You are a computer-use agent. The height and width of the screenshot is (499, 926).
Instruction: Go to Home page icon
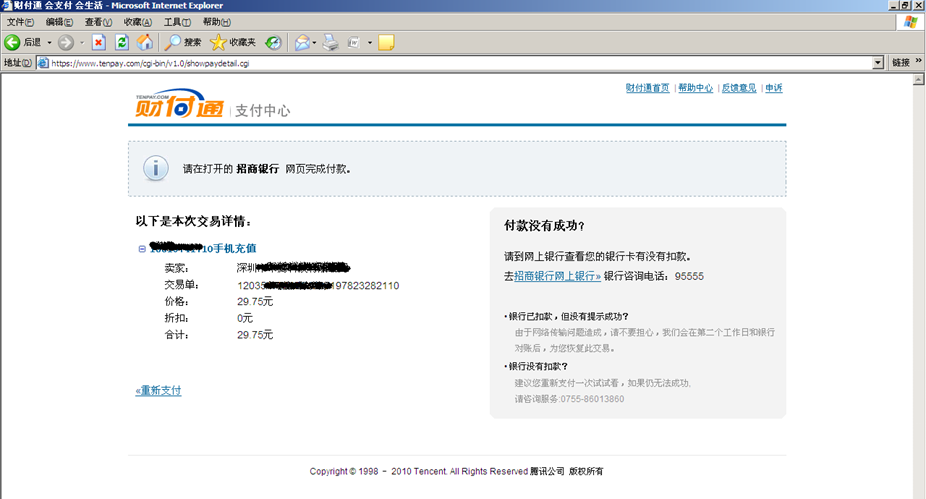point(145,42)
